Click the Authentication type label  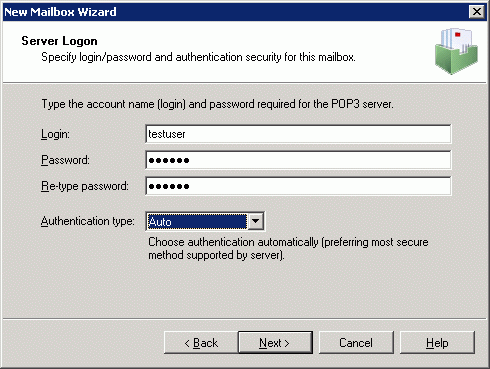[x=88, y=221]
